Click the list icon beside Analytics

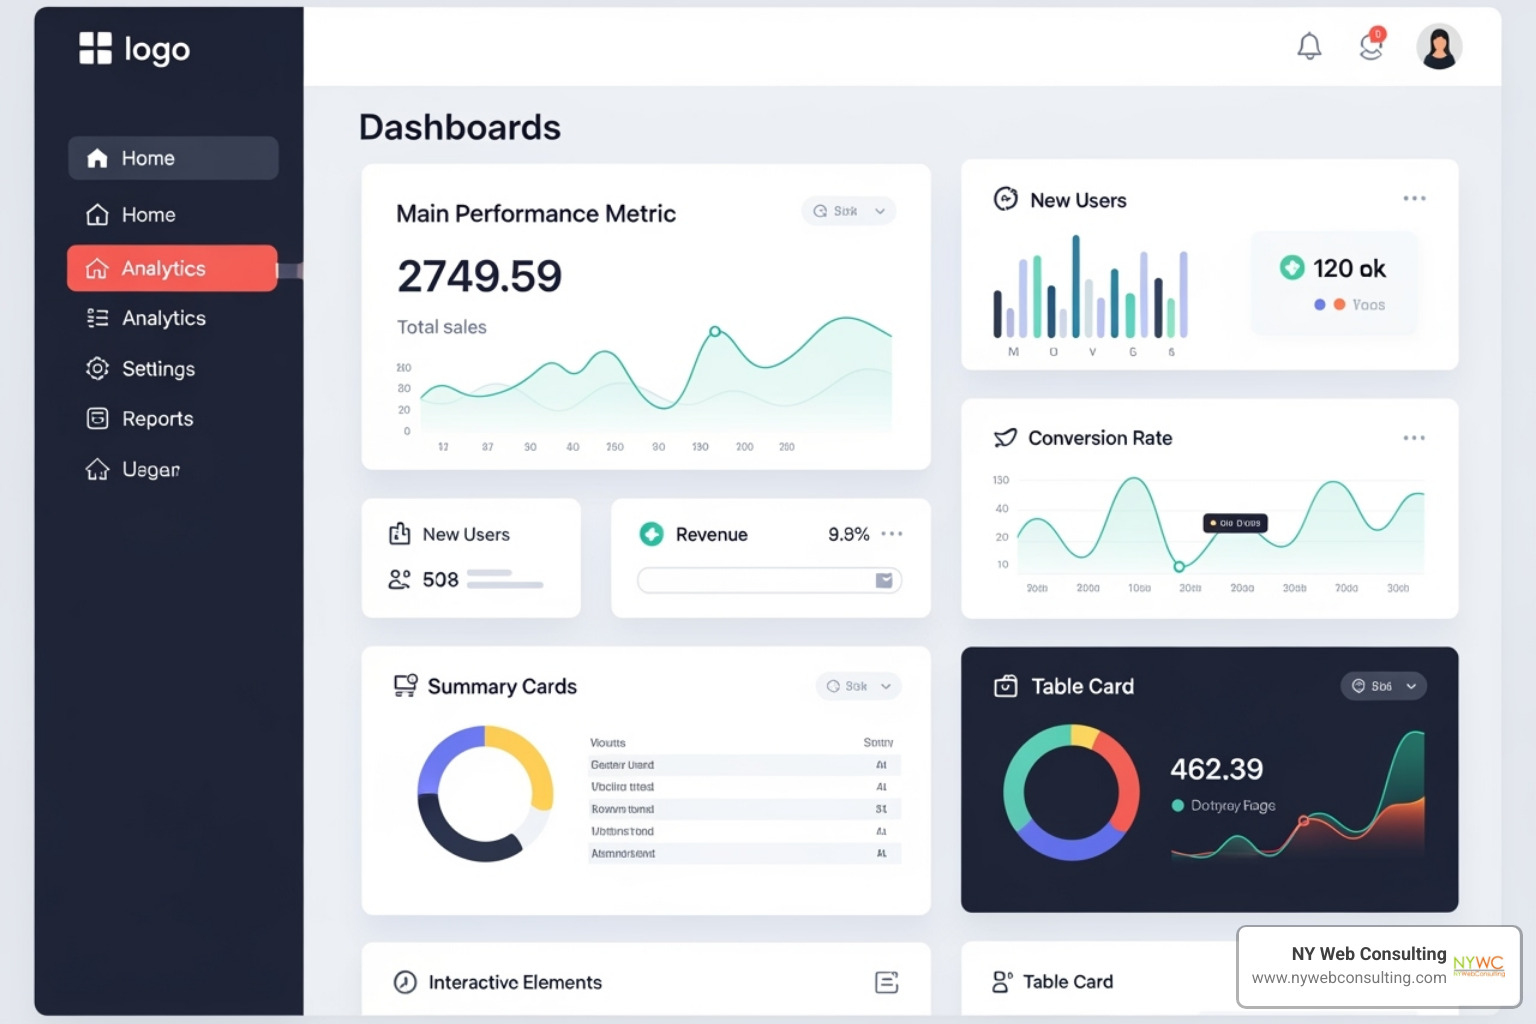pyautogui.click(x=97, y=318)
